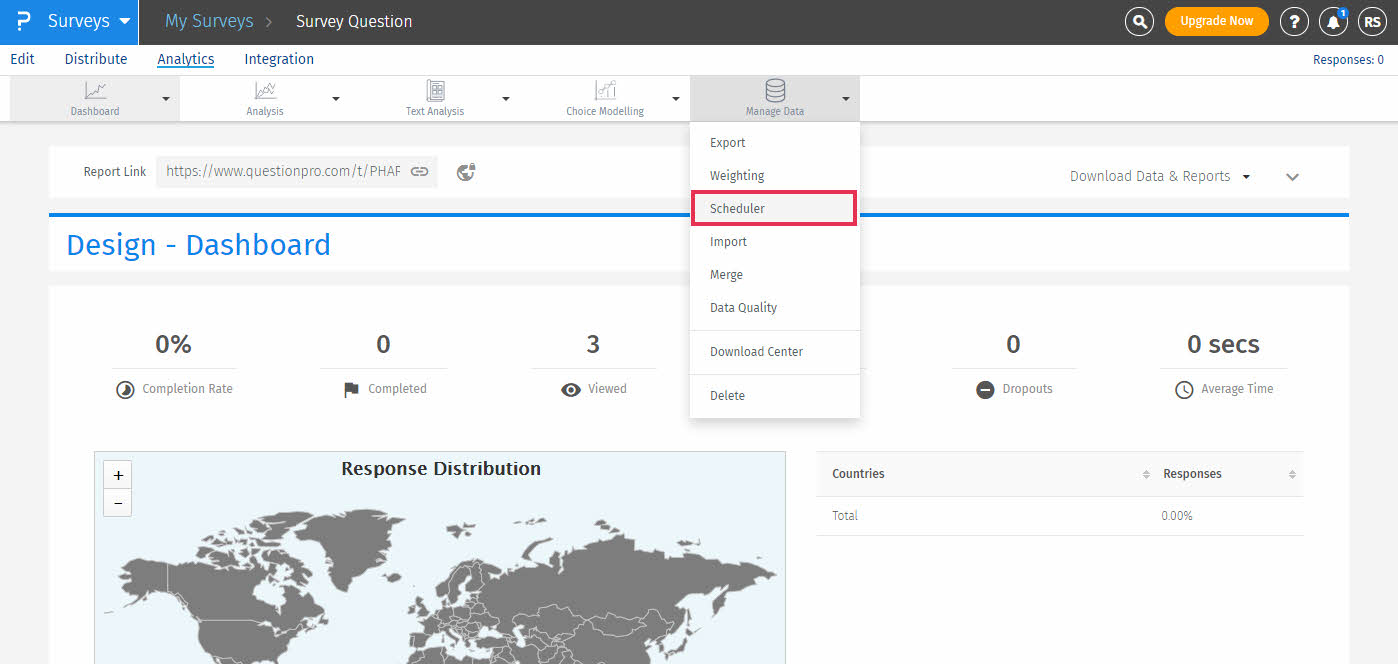Screen dimensions: 1398x664
Task: Click the report link URL field
Action: pos(283,172)
